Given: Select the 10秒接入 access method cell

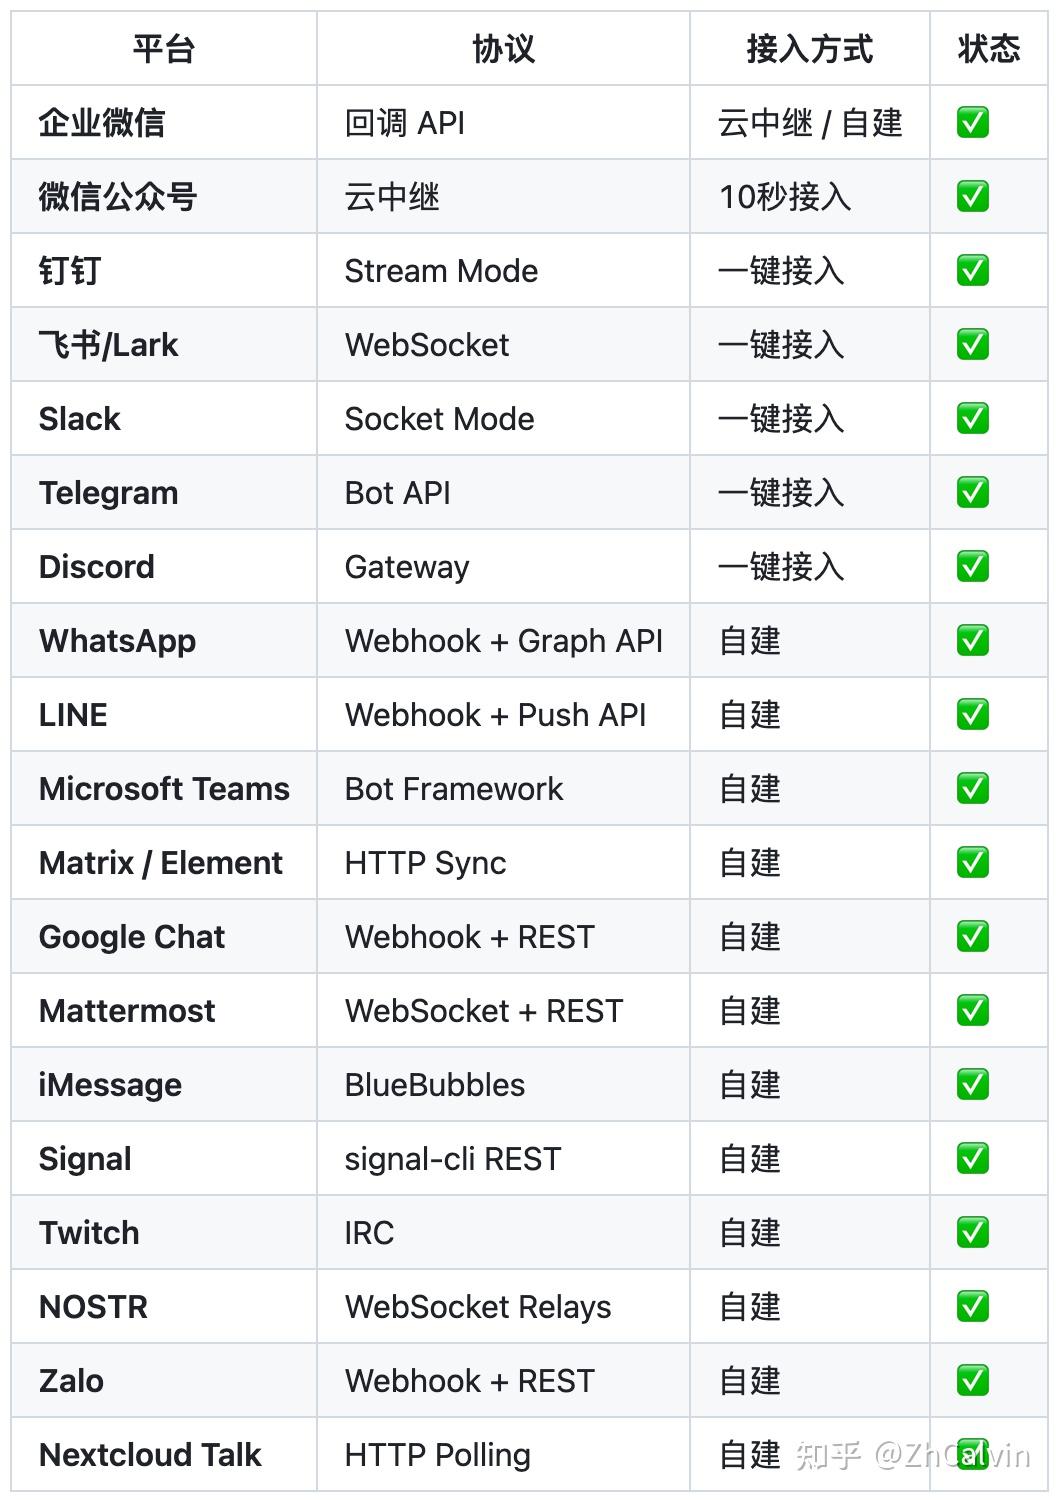Looking at the screenshot, I should (785, 197).
